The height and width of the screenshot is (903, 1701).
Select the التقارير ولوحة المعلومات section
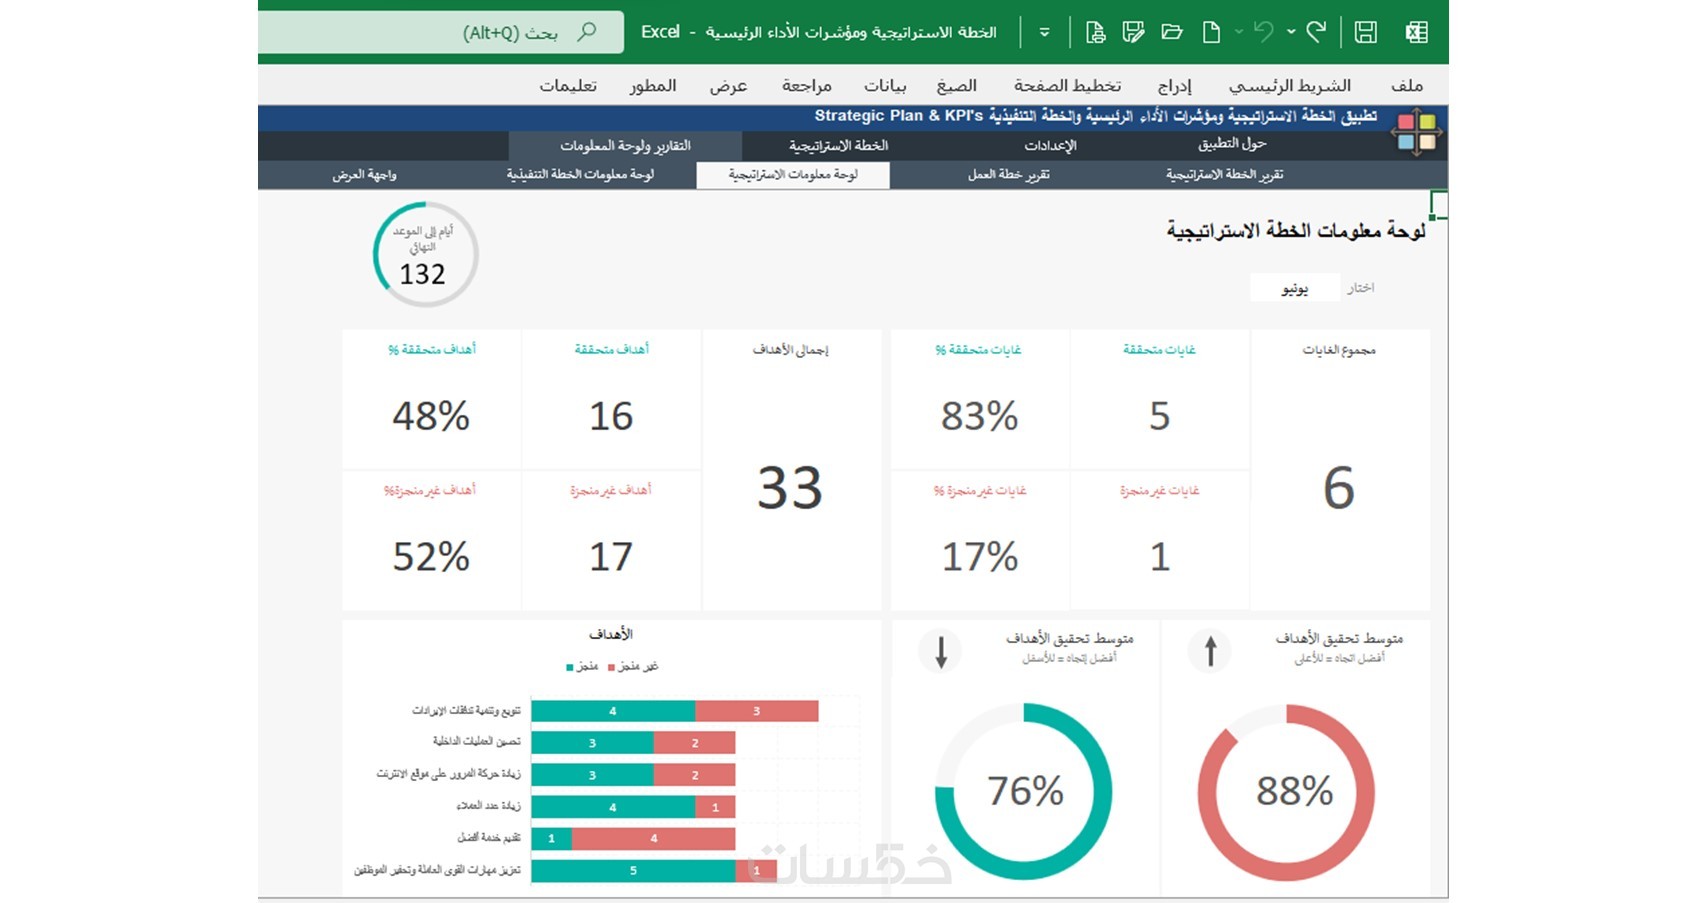[625, 145]
